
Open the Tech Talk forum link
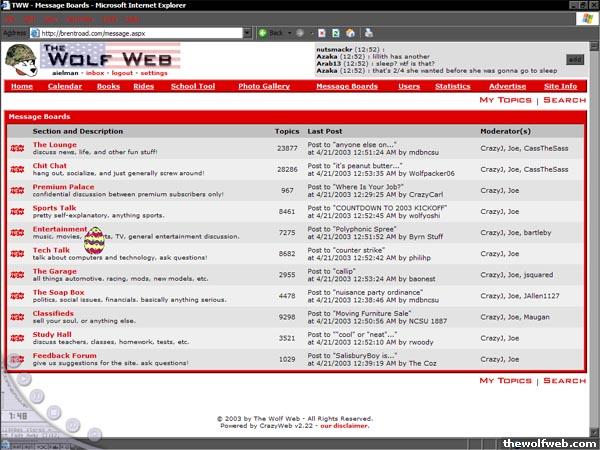pos(51,250)
